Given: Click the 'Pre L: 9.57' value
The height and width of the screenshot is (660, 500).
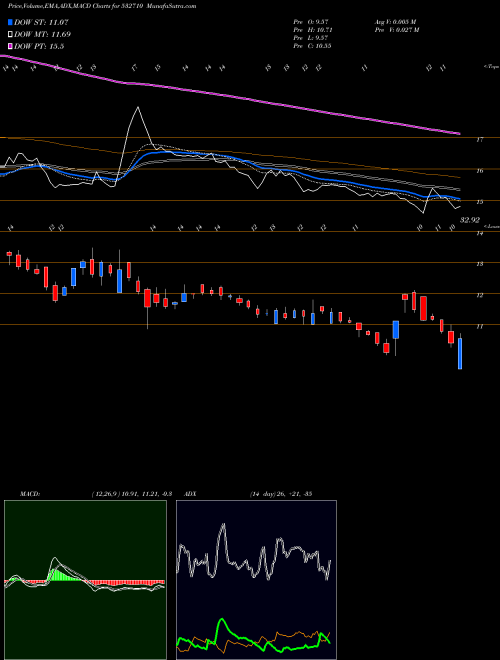Looking at the screenshot, I should click(311, 37).
